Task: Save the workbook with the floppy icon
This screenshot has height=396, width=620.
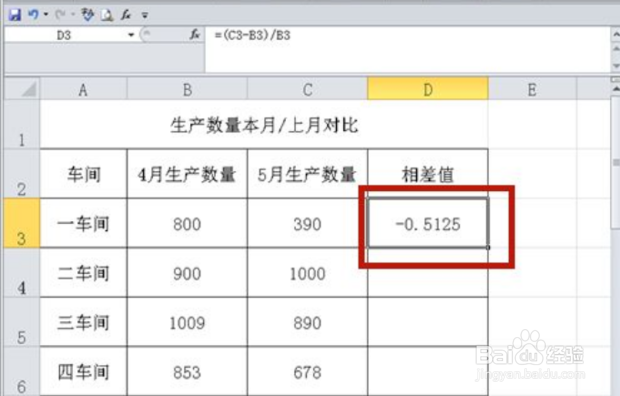Action: click(x=15, y=15)
